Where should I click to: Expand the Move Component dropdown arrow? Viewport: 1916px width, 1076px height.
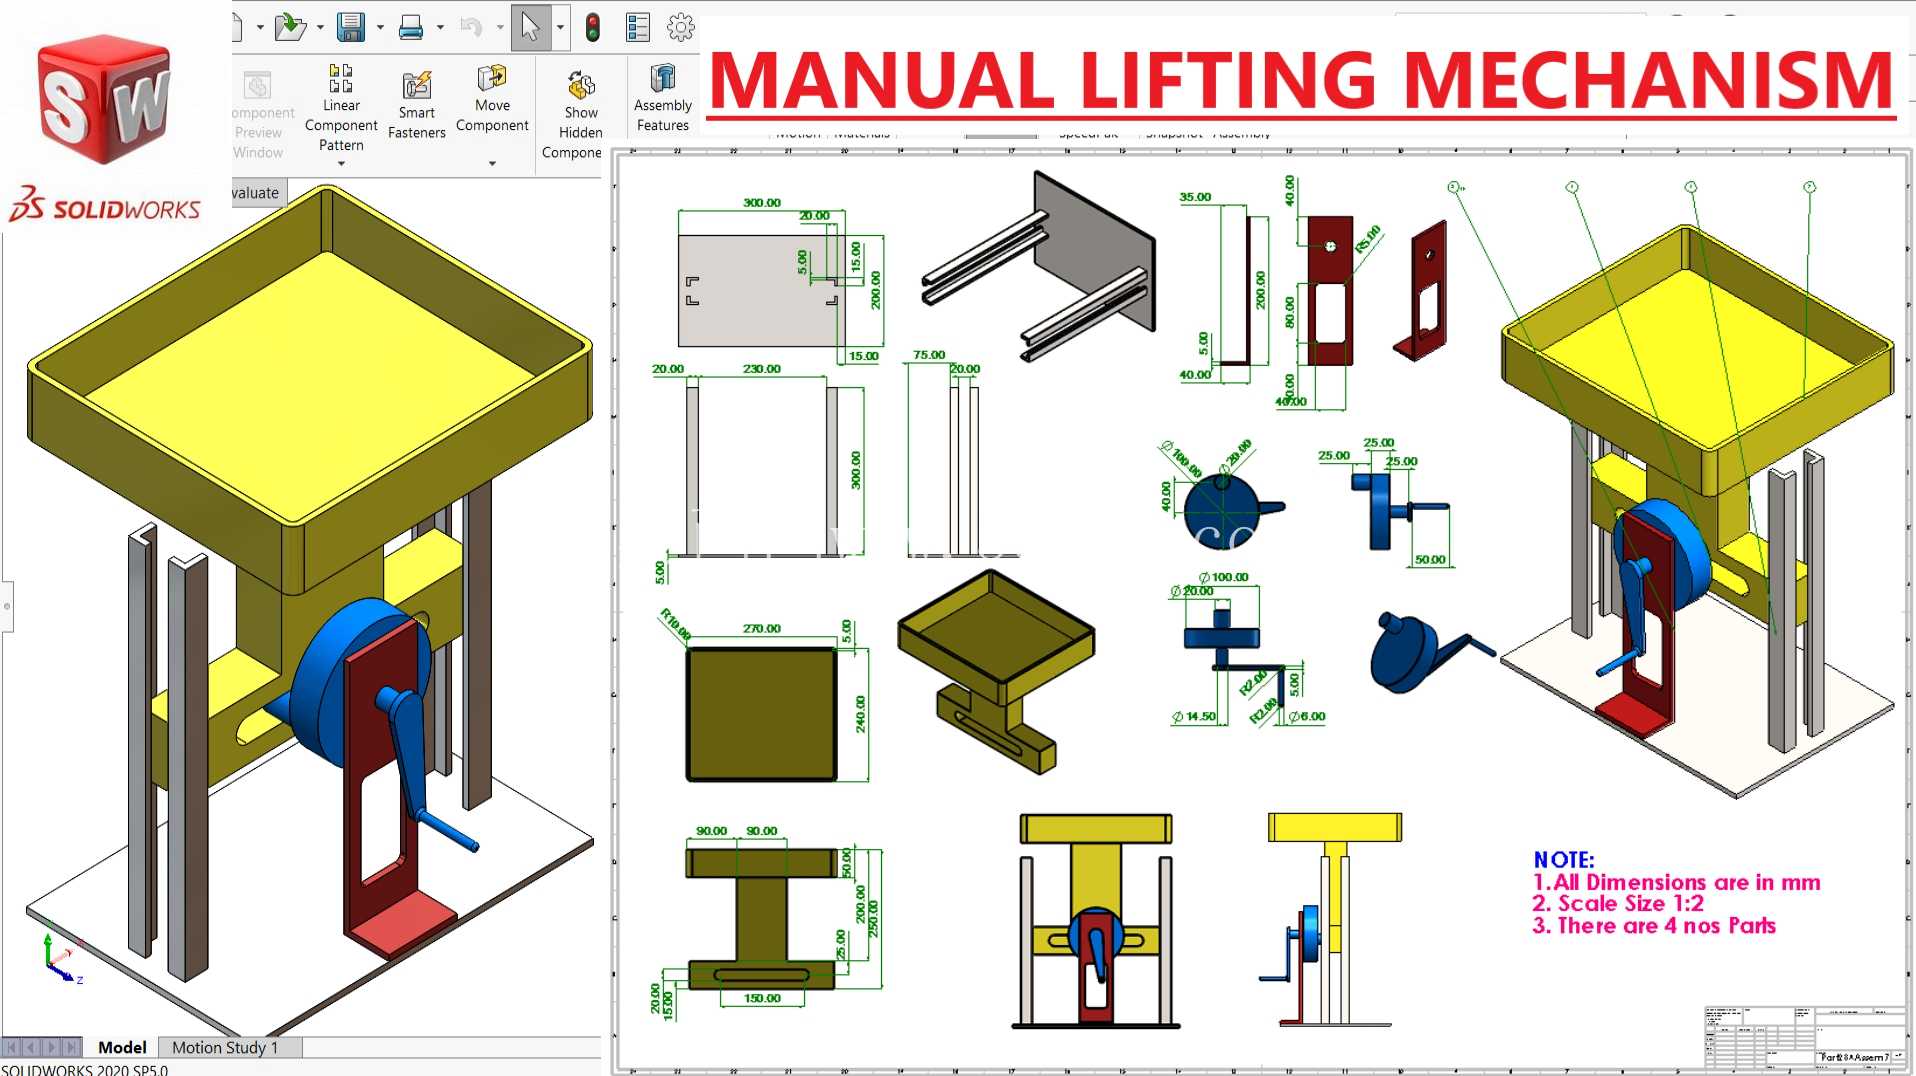point(492,164)
